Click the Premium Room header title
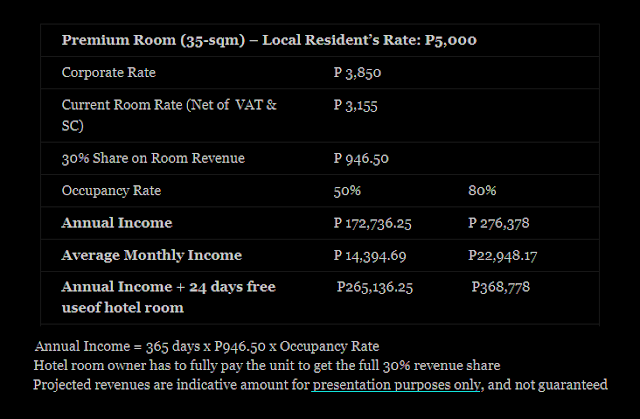Viewport: 640px width, 419px height. coord(269,40)
